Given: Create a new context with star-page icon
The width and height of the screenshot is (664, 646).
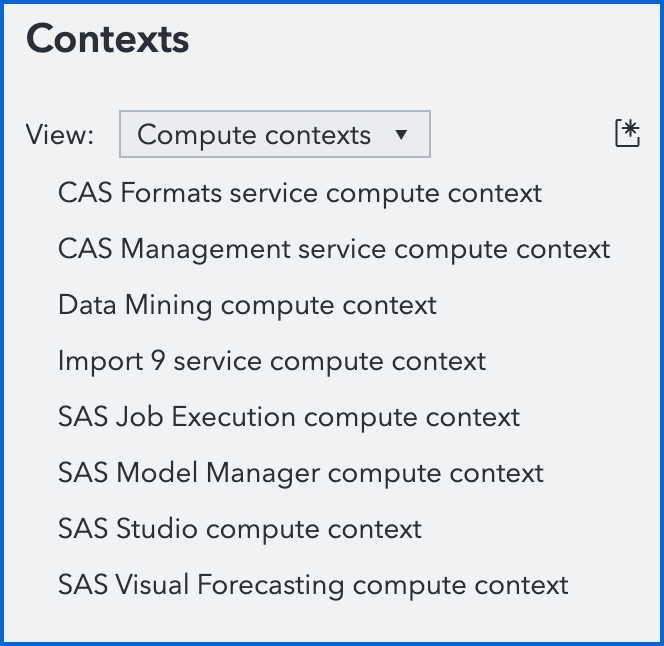Looking at the screenshot, I should pyautogui.click(x=627, y=134).
